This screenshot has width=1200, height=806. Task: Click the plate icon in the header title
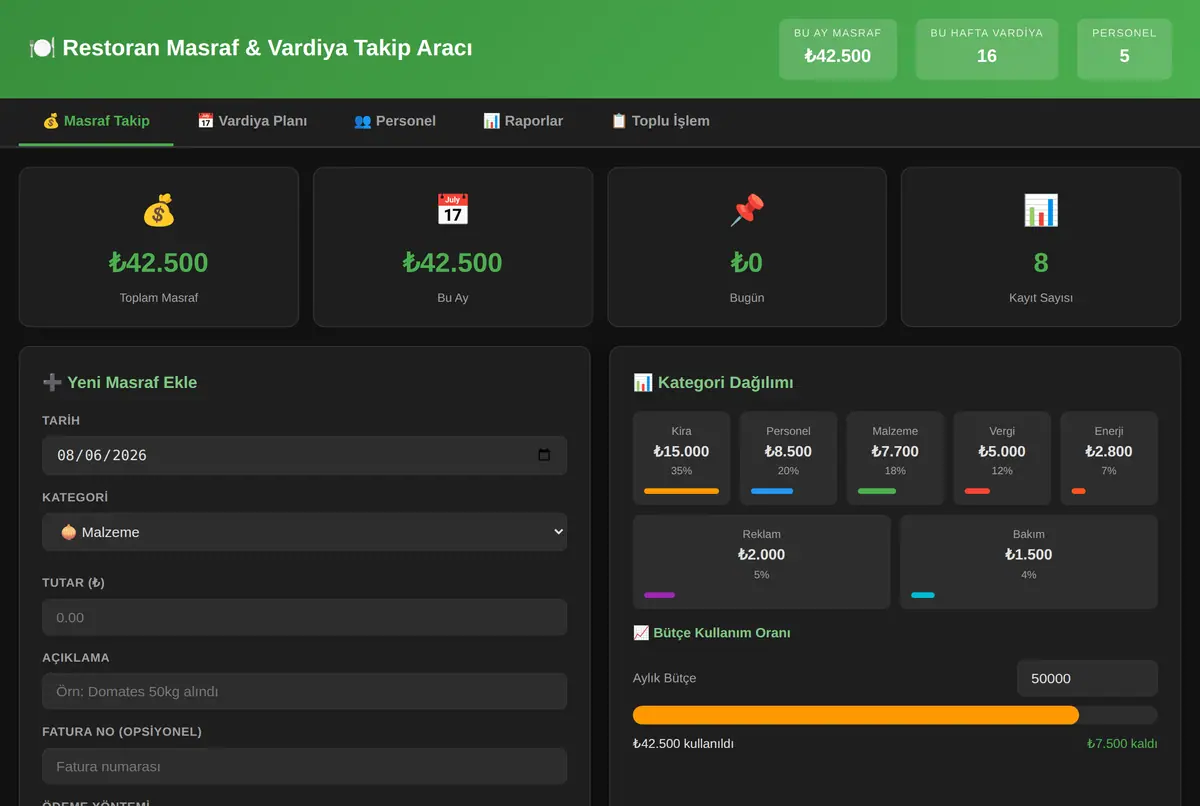tap(42, 48)
